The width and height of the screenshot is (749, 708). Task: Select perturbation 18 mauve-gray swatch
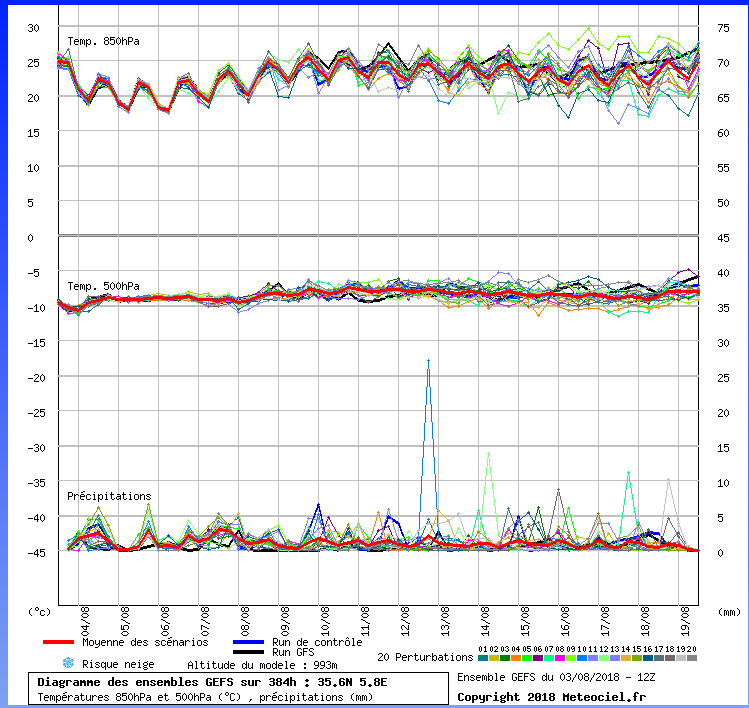coord(670,658)
